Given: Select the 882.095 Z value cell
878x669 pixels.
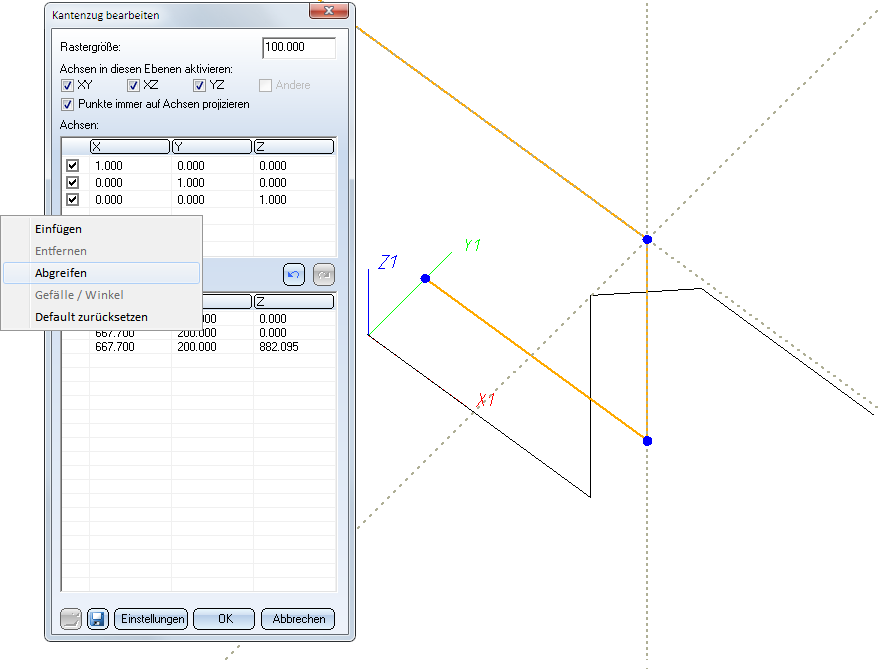Looking at the screenshot, I should point(279,346).
